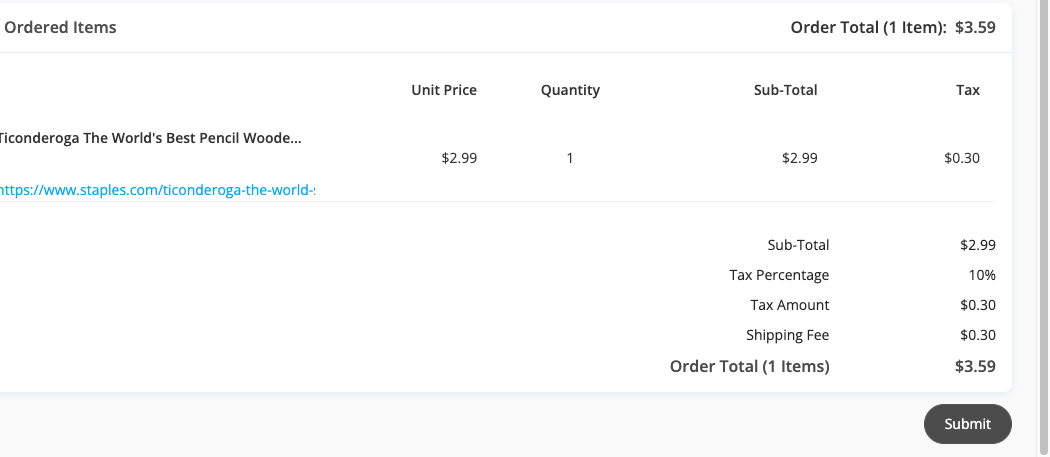Click the item row's $0.30 tax value
Viewport: 1050px width, 457px height.
[962, 158]
